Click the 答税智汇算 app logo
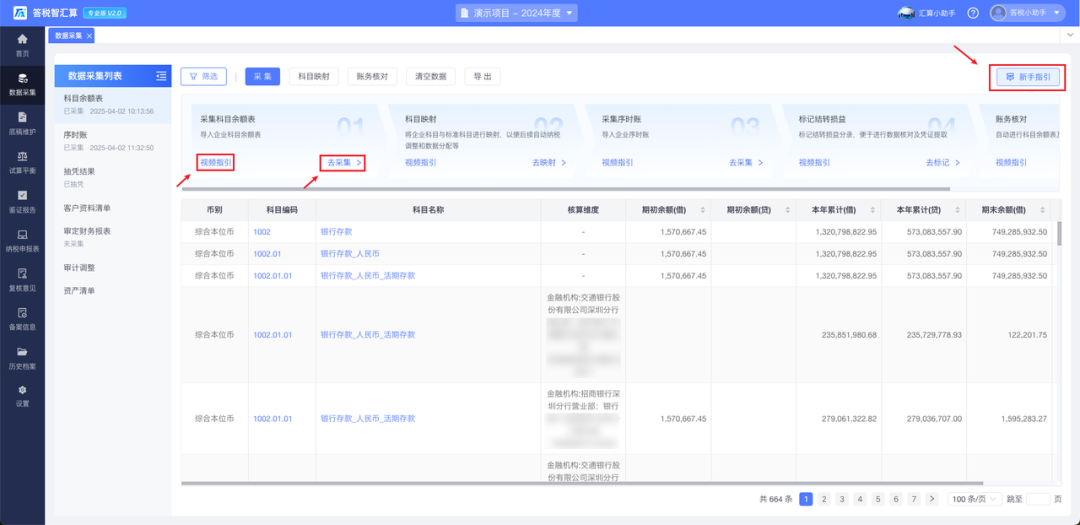The width and height of the screenshot is (1080, 525). coord(20,13)
